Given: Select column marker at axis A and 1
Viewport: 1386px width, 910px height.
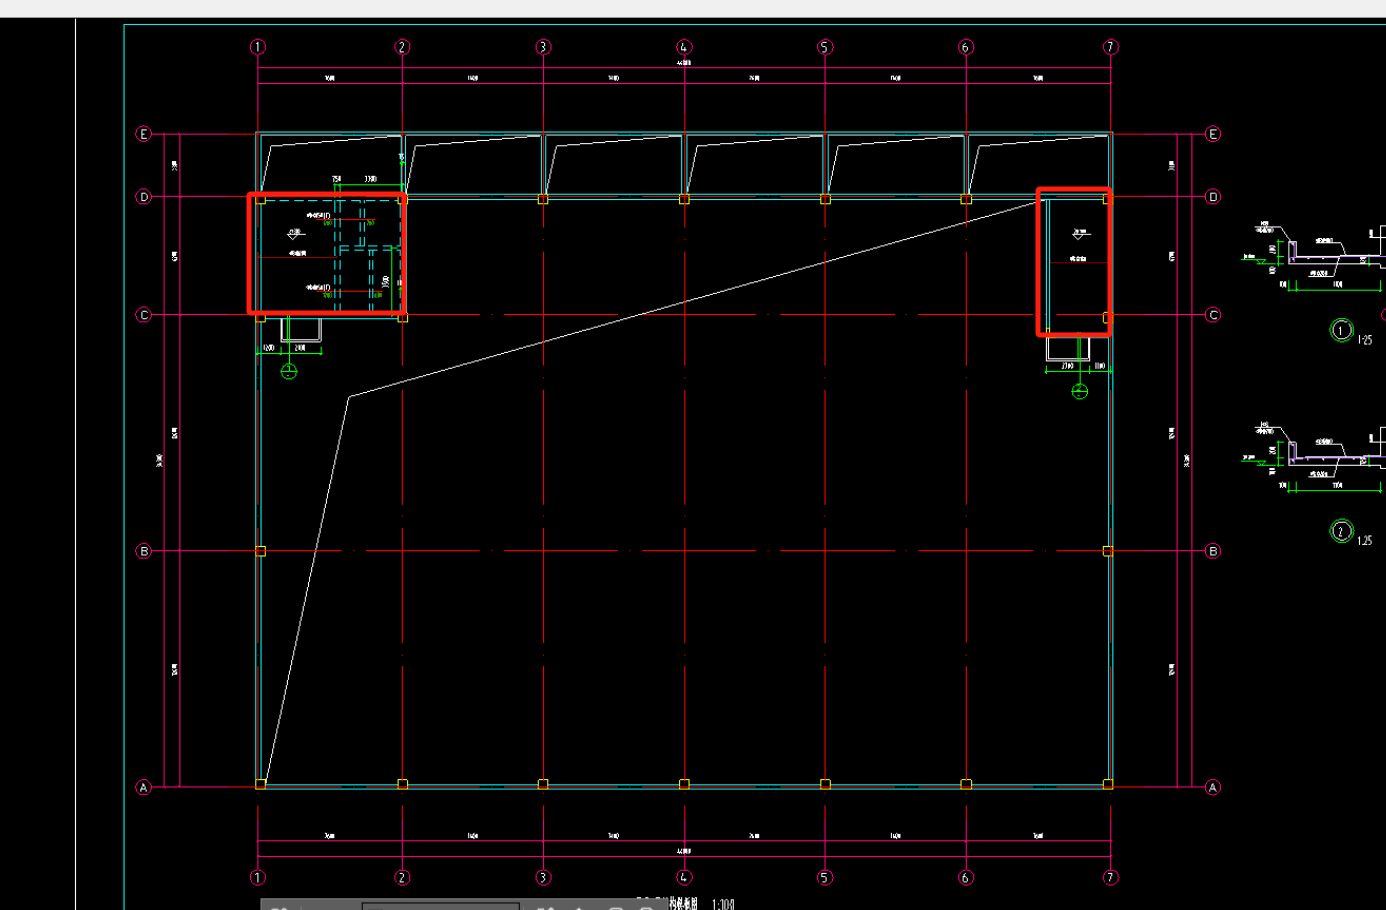Looking at the screenshot, I should point(261,785).
